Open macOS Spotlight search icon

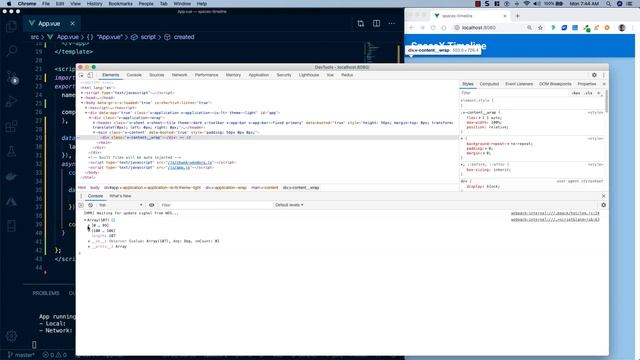click(x=609, y=4)
